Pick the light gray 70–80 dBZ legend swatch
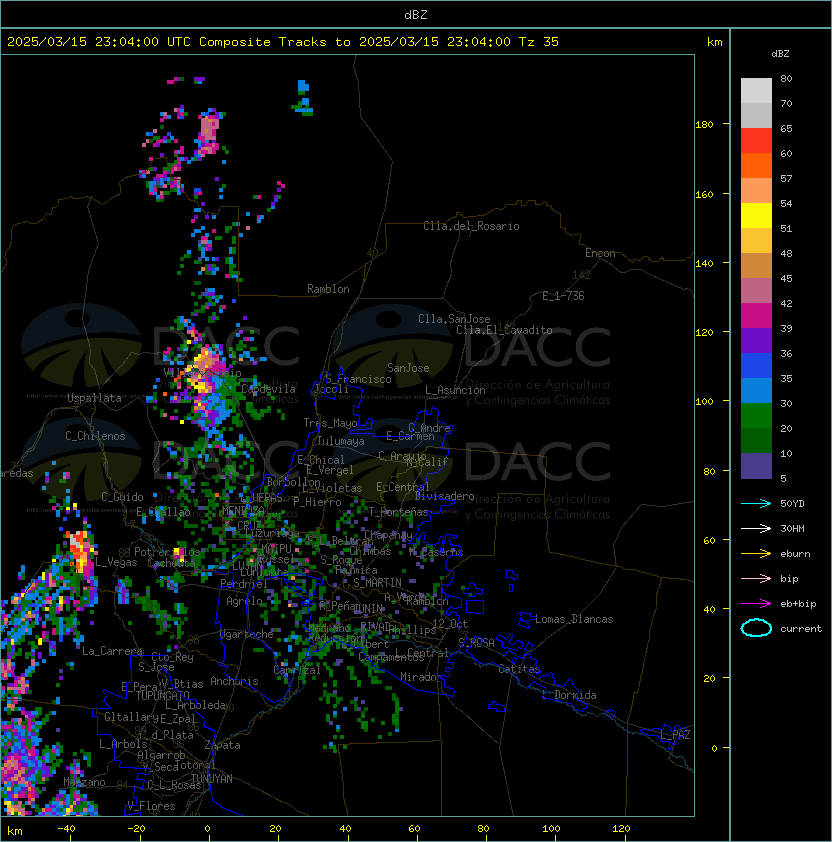 (x=756, y=90)
